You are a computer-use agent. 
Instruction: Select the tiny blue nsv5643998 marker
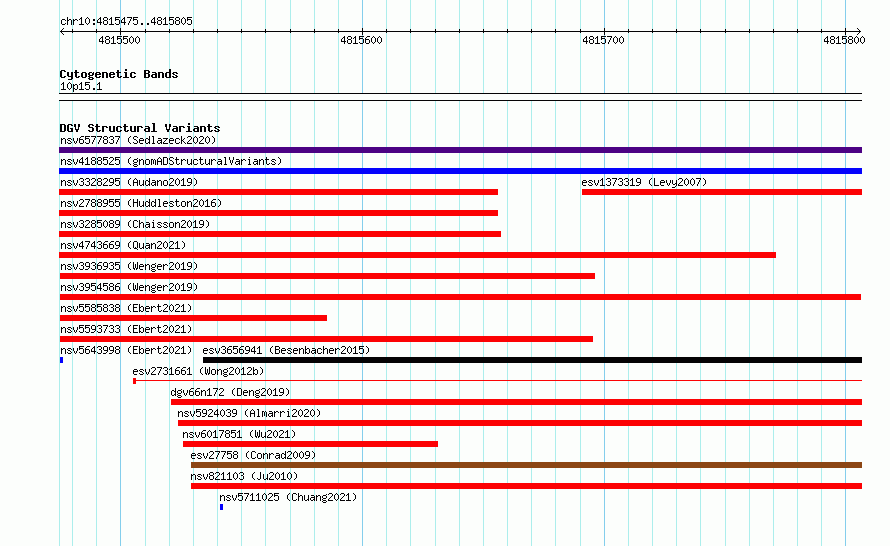pos(61,360)
